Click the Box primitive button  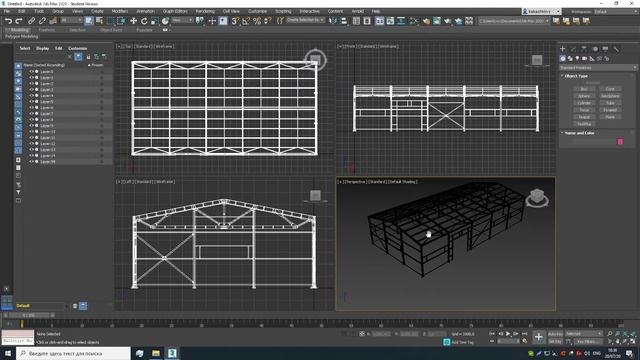pos(584,89)
